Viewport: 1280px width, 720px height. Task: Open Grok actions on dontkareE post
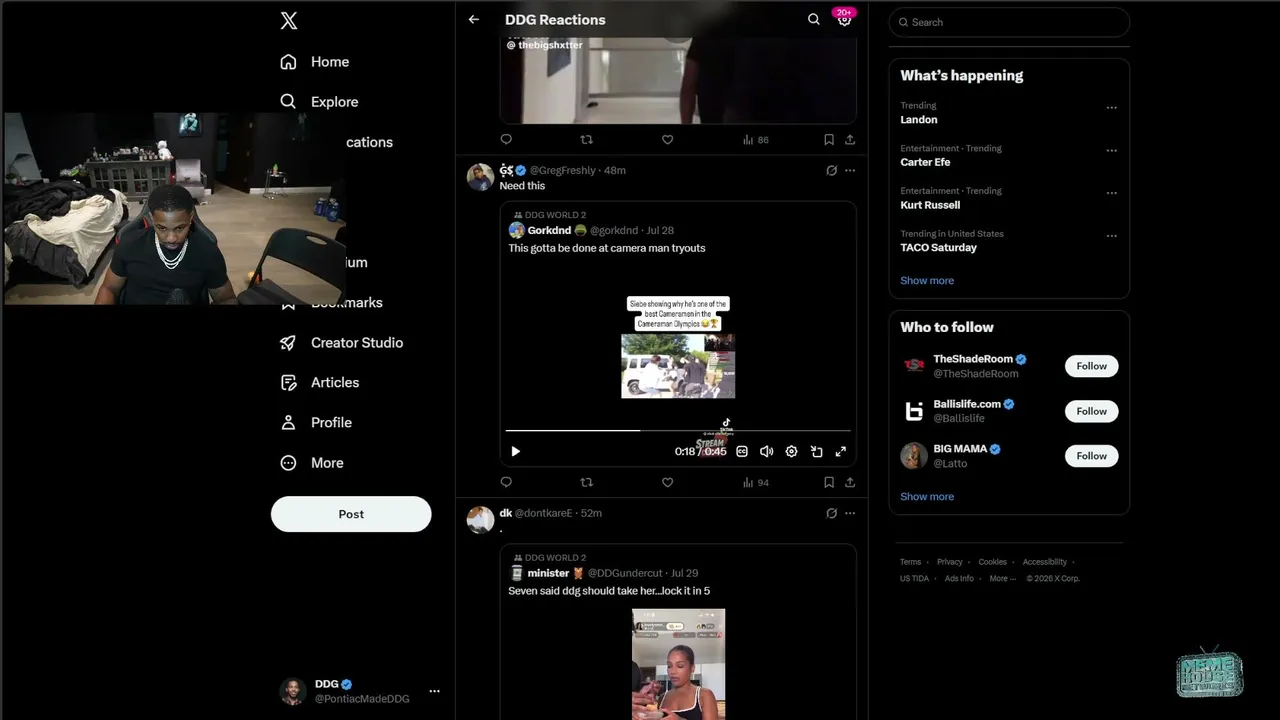(831, 513)
